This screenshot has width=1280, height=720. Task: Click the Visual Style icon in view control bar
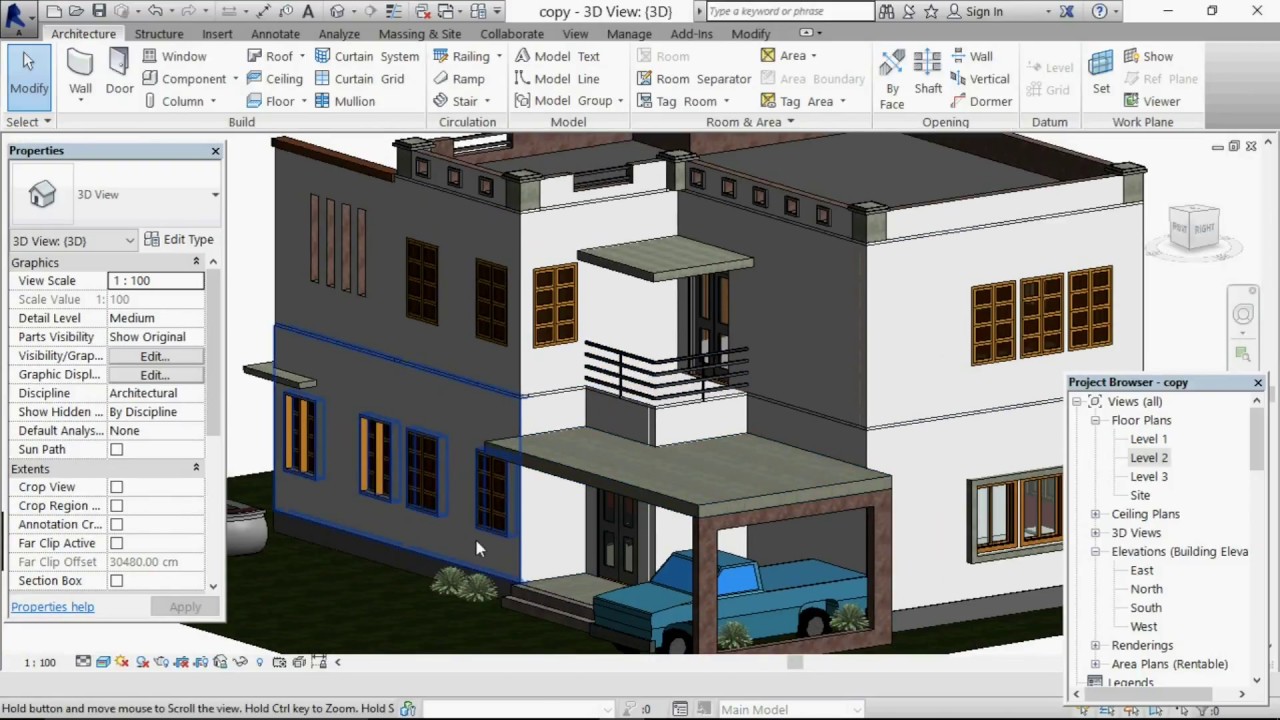coord(103,662)
